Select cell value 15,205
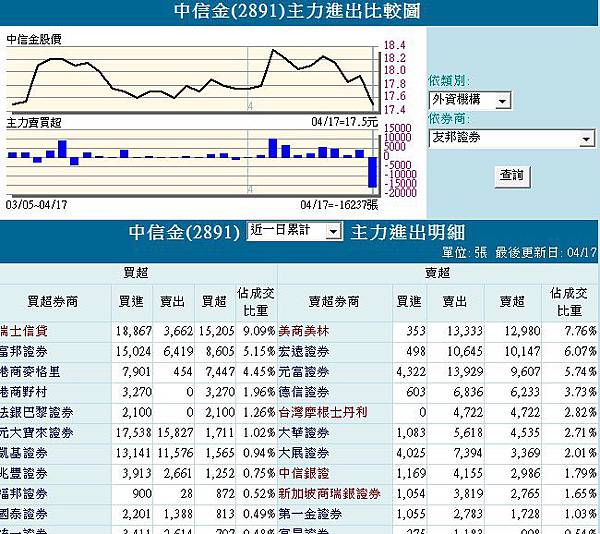The width and height of the screenshot is (600, 534). click(216, 331)
